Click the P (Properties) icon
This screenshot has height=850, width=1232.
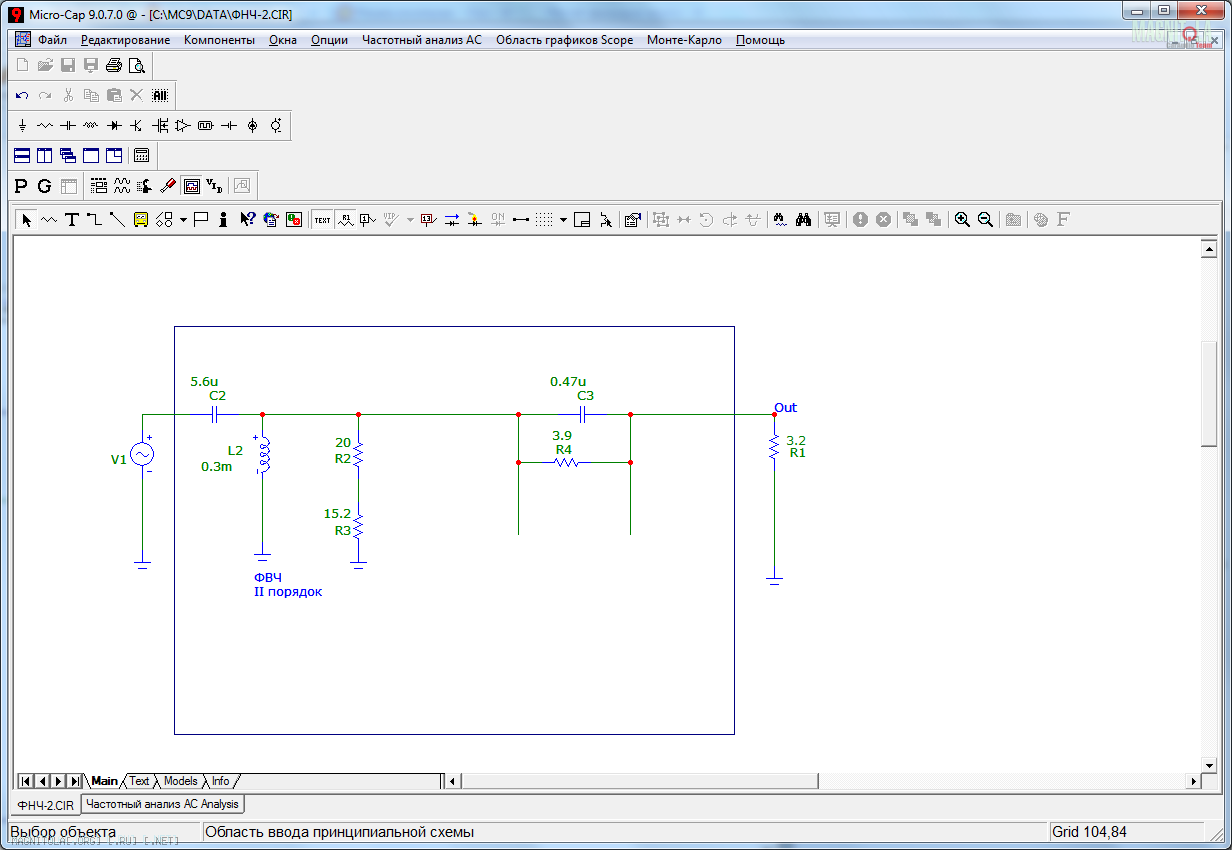pos(21,186)
